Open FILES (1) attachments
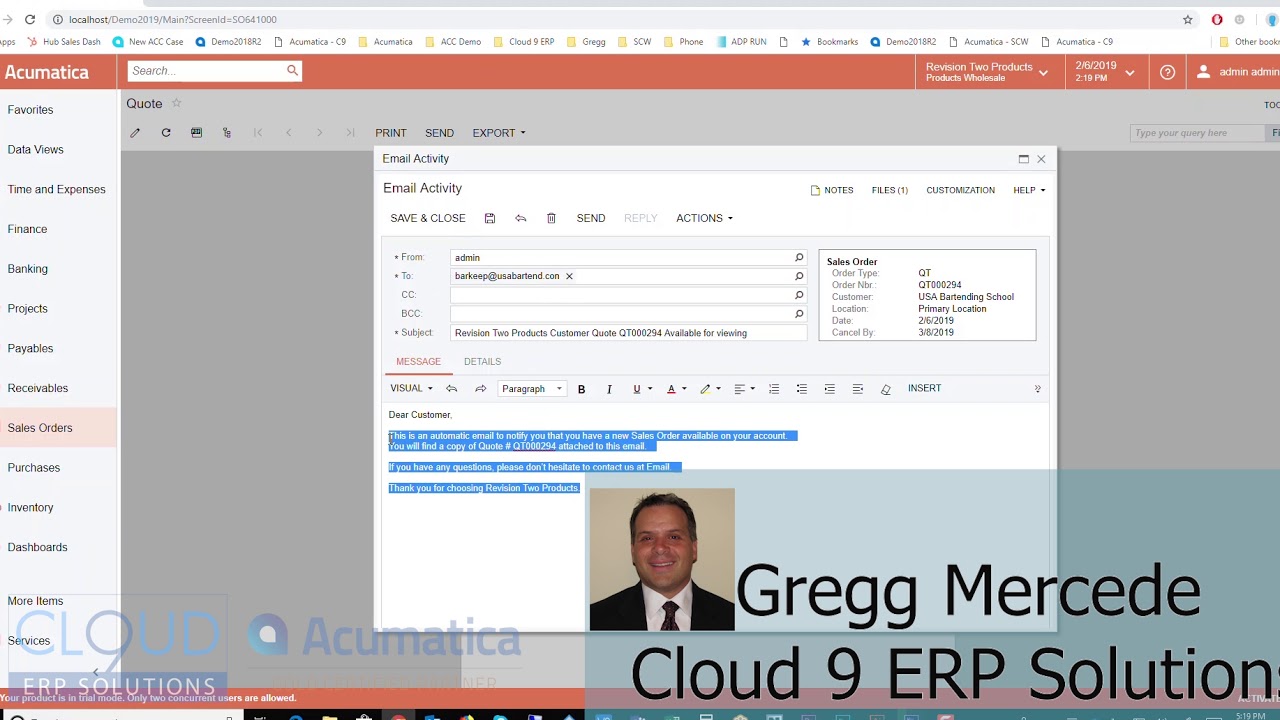Screen dimensions: 1280x720 [889, 190]
